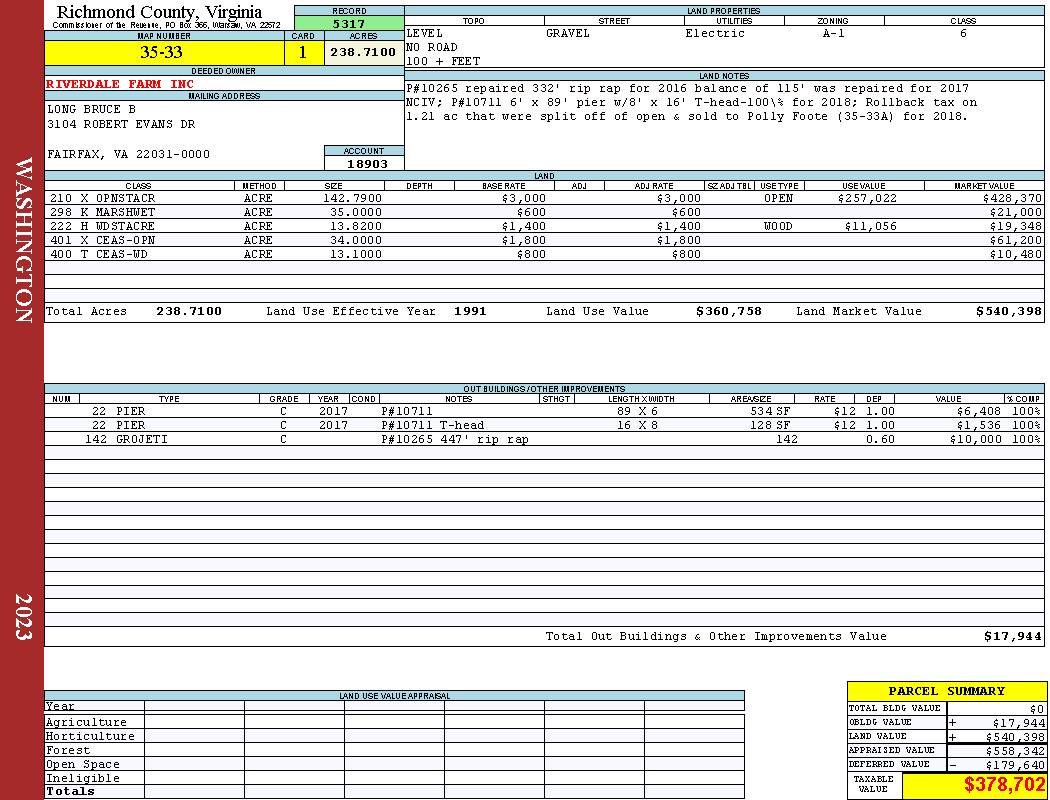The height and width of the screenshot is (800, 1050).
Task: Click FAIRFAX, VA 22031-0000 line
Action: 128,154
